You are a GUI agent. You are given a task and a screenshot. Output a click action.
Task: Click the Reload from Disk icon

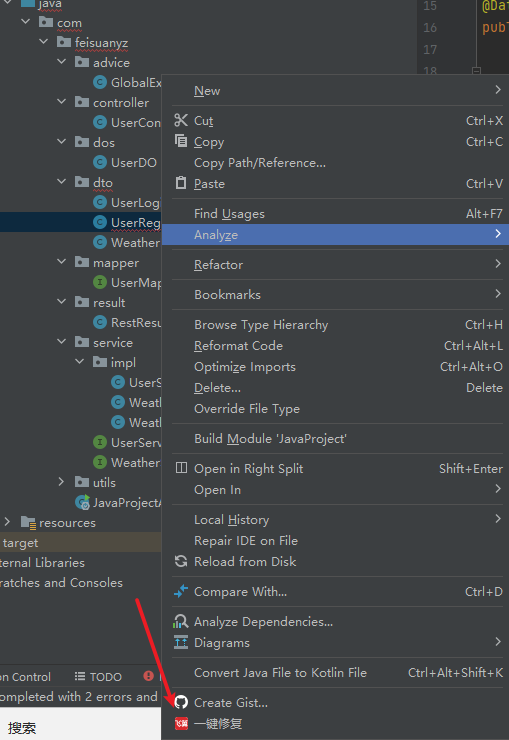pos(181,561)
